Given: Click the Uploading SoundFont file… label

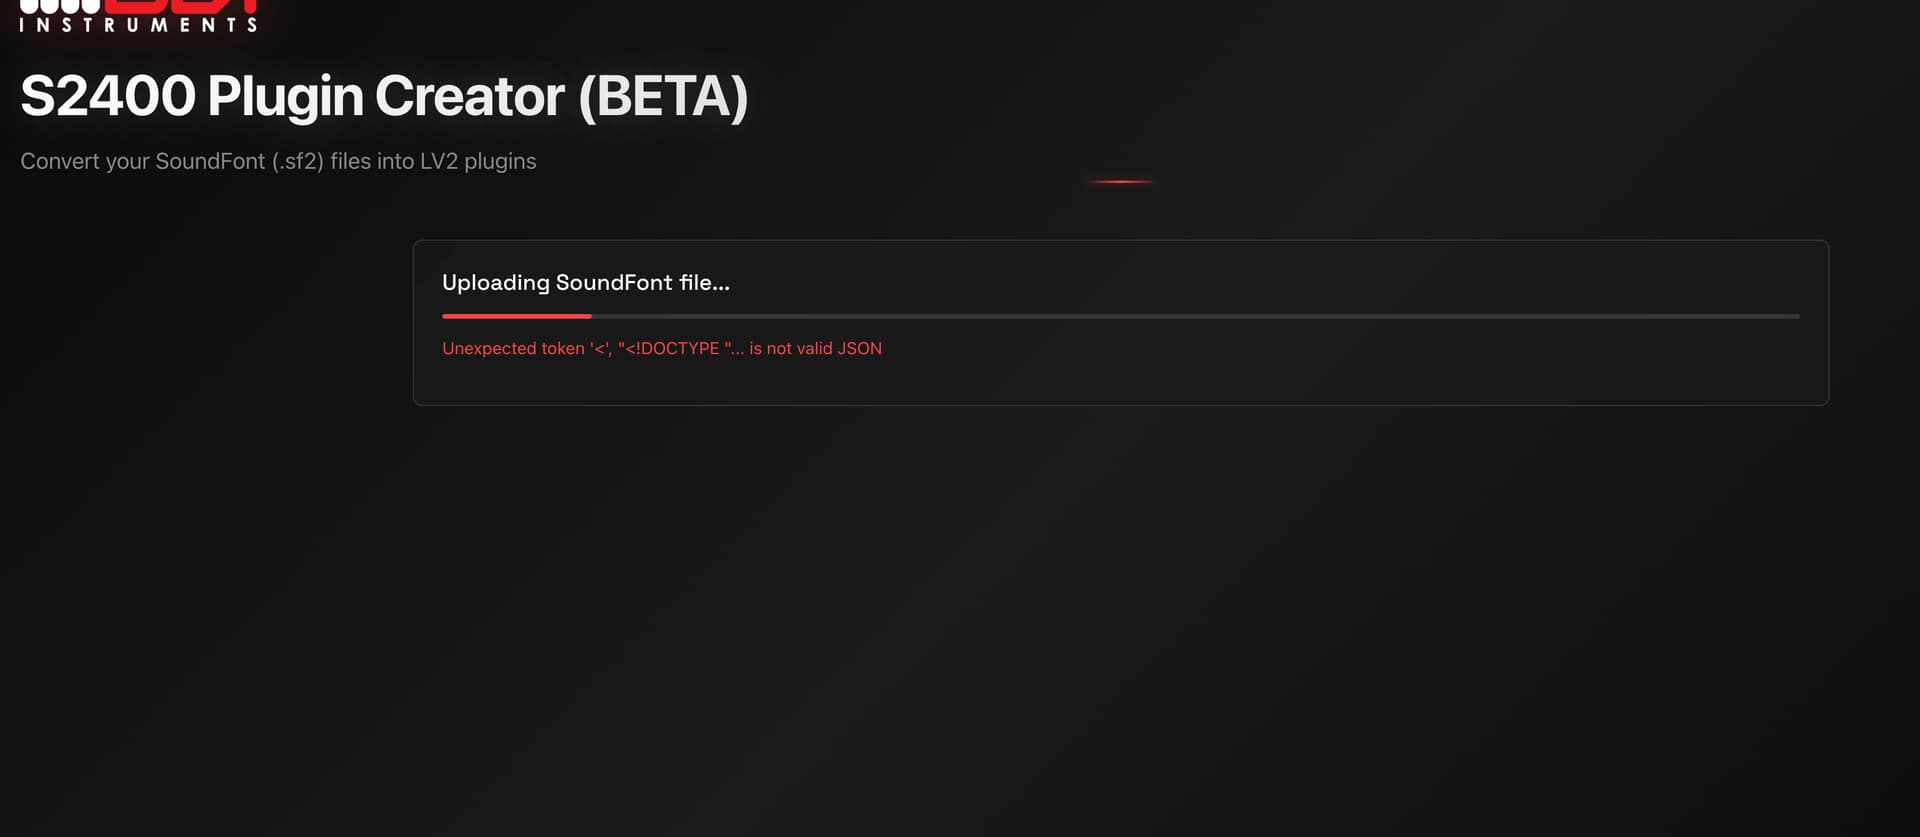Looking at the screenshot, I should click(x=586, y=283).
